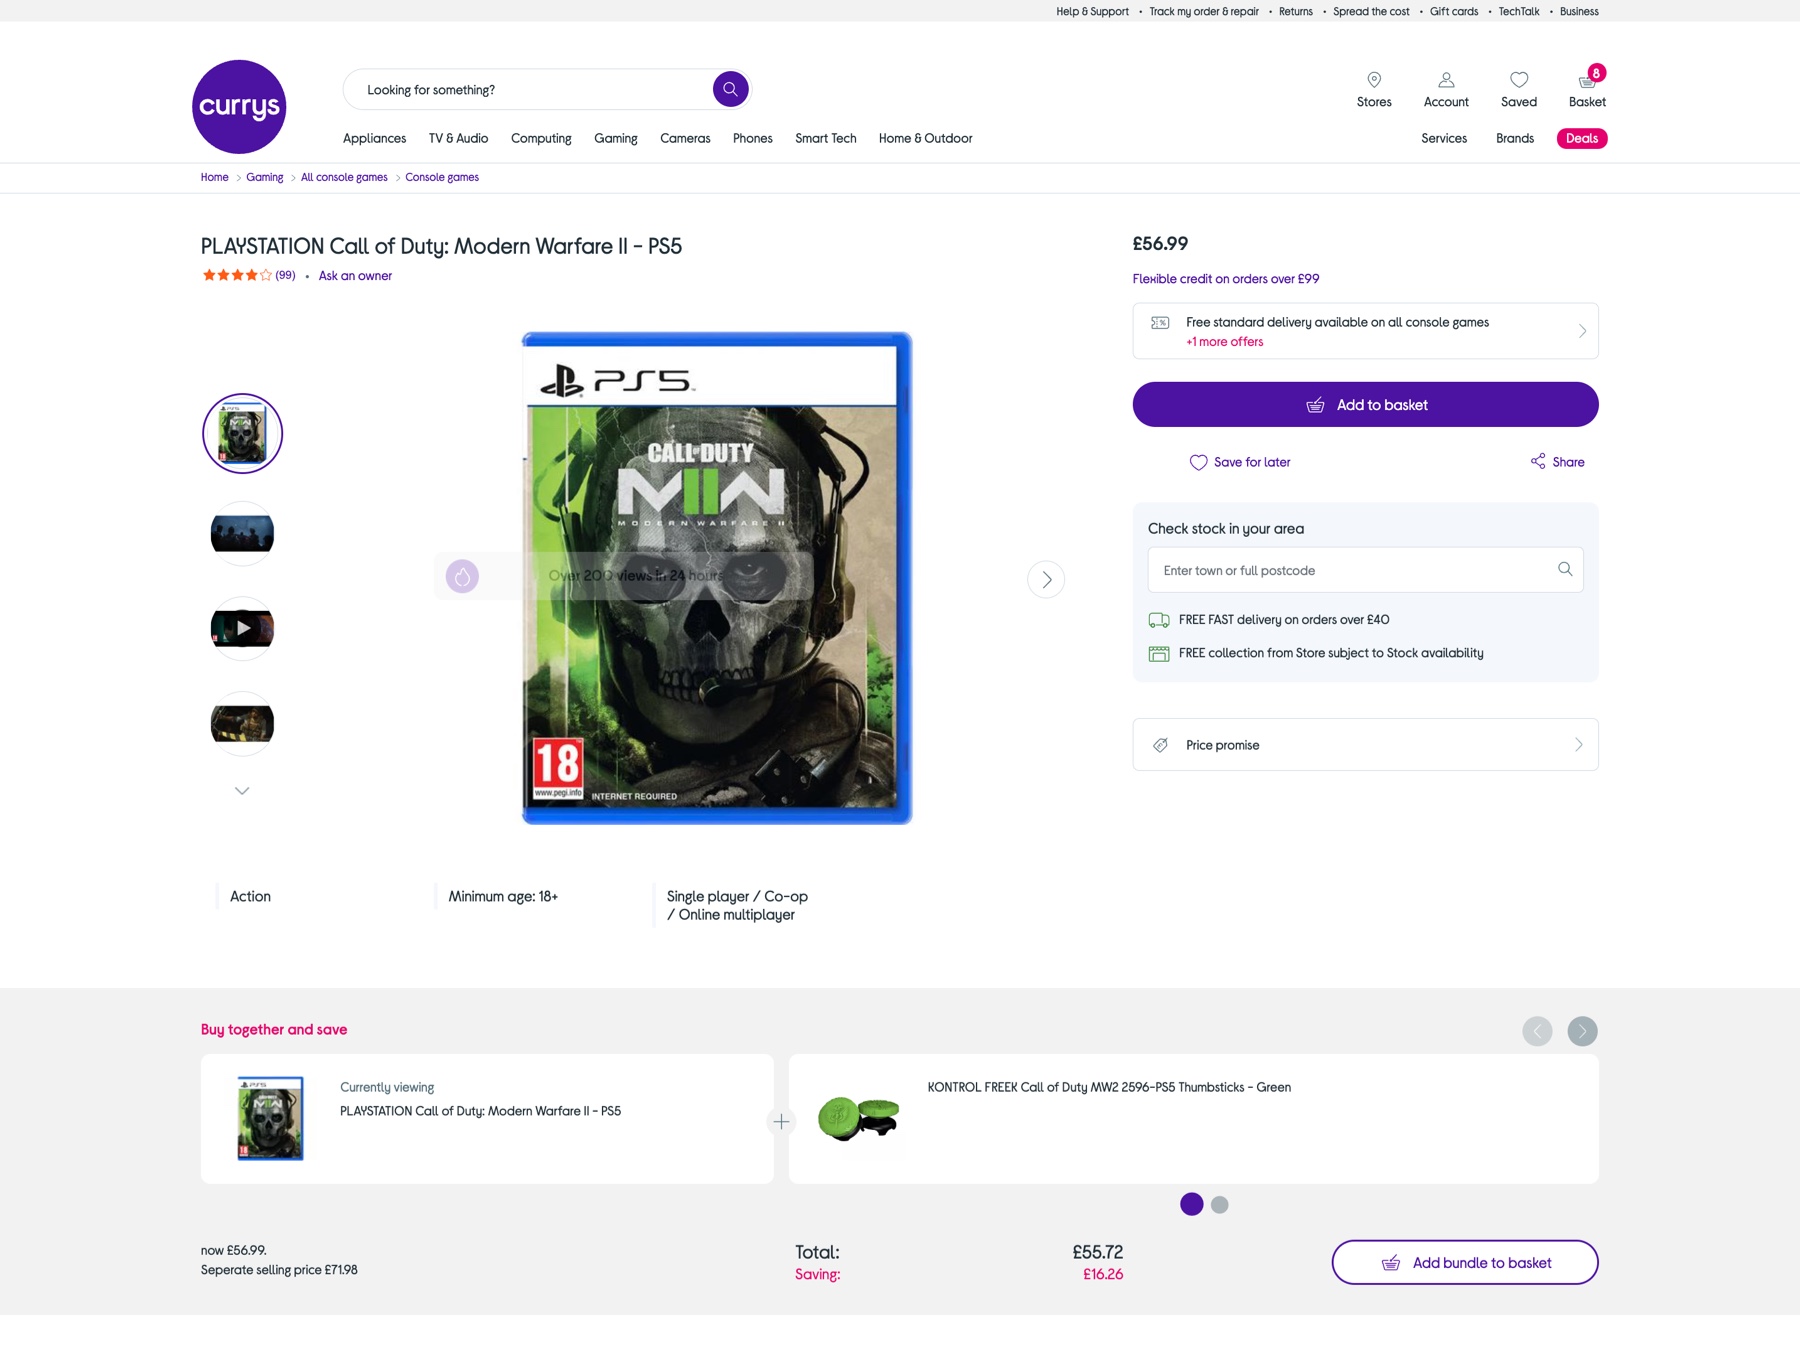The width and height of the screenshot is (1800, 1350).
Task: Open Returns link in top bar
Action: point(1295,12)
